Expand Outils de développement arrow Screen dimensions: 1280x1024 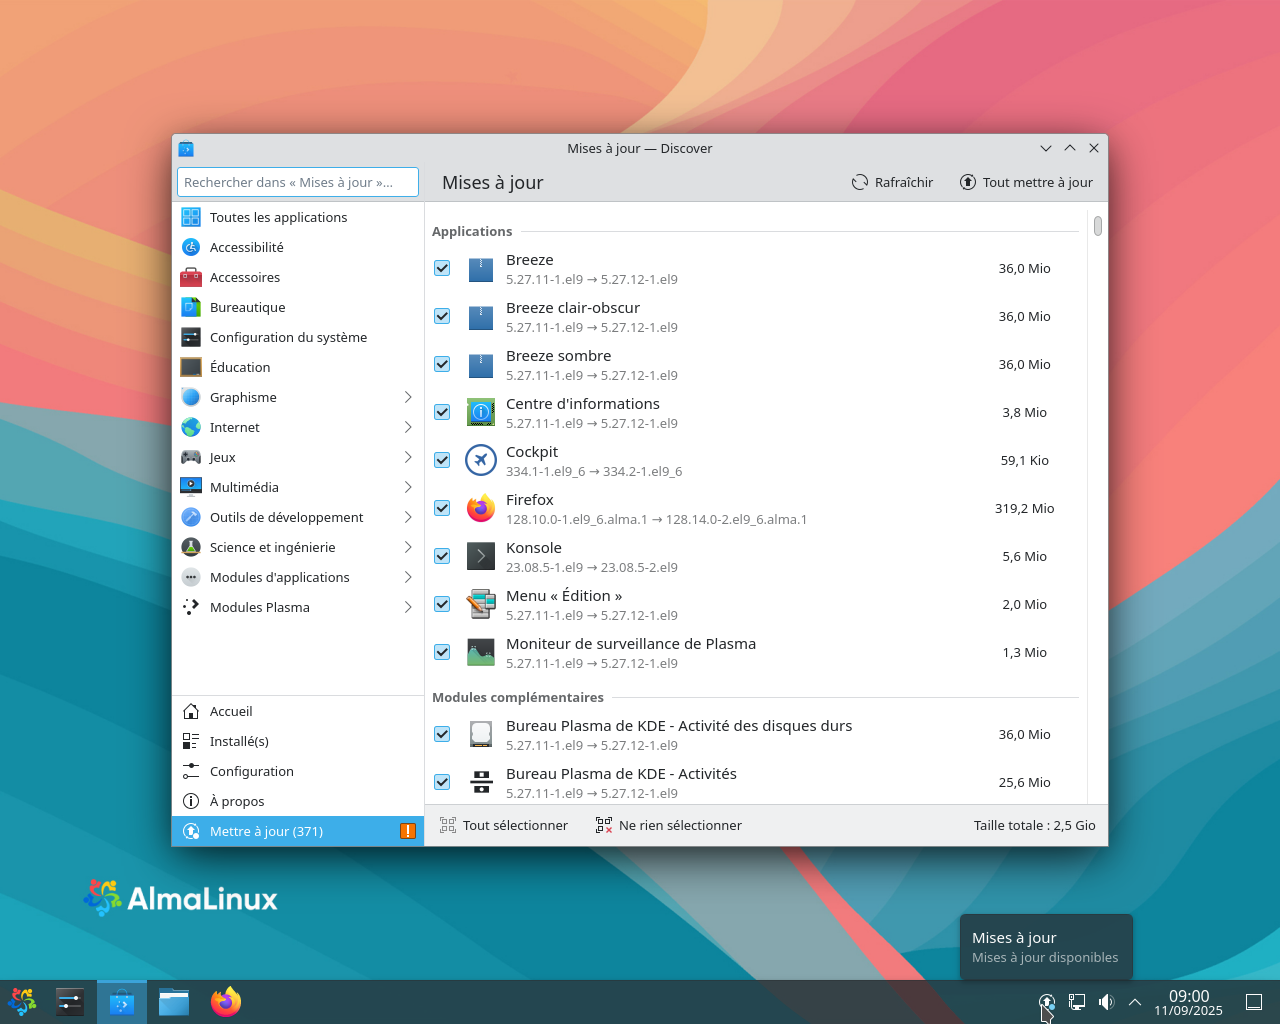point(408,517)
